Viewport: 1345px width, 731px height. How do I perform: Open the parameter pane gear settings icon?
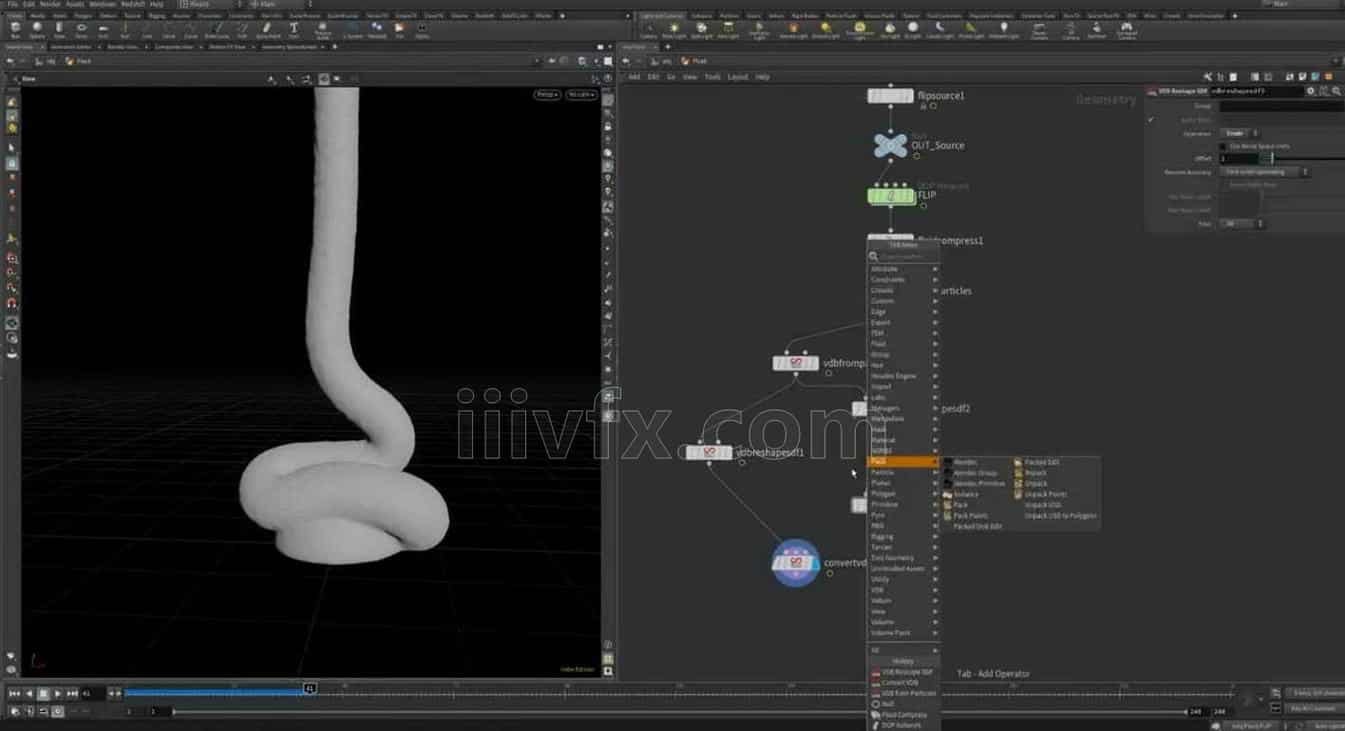1311,91
